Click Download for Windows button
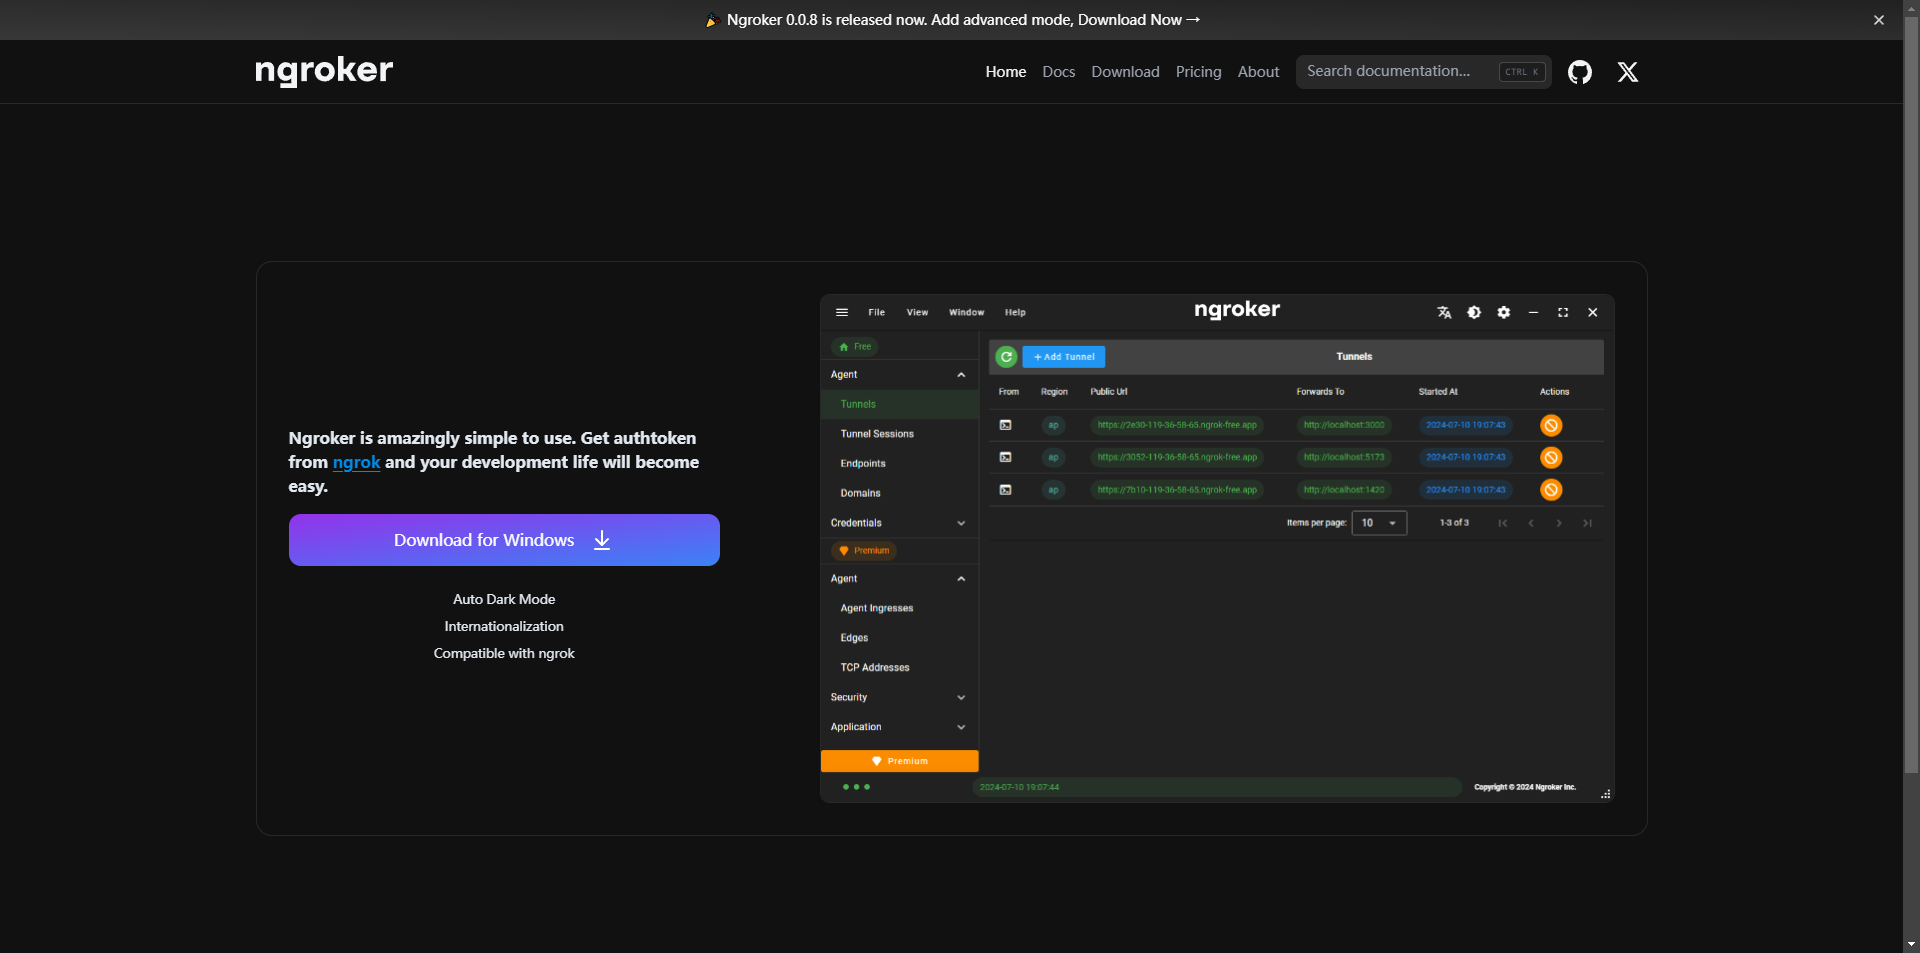The image size is (1920, 953). point(504,540)
